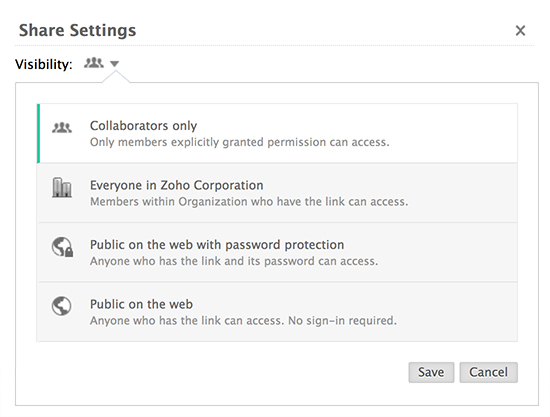Screen dimensions: 550x417
Task: Close the Share Settings dialog
Action: tap(520, 31)
